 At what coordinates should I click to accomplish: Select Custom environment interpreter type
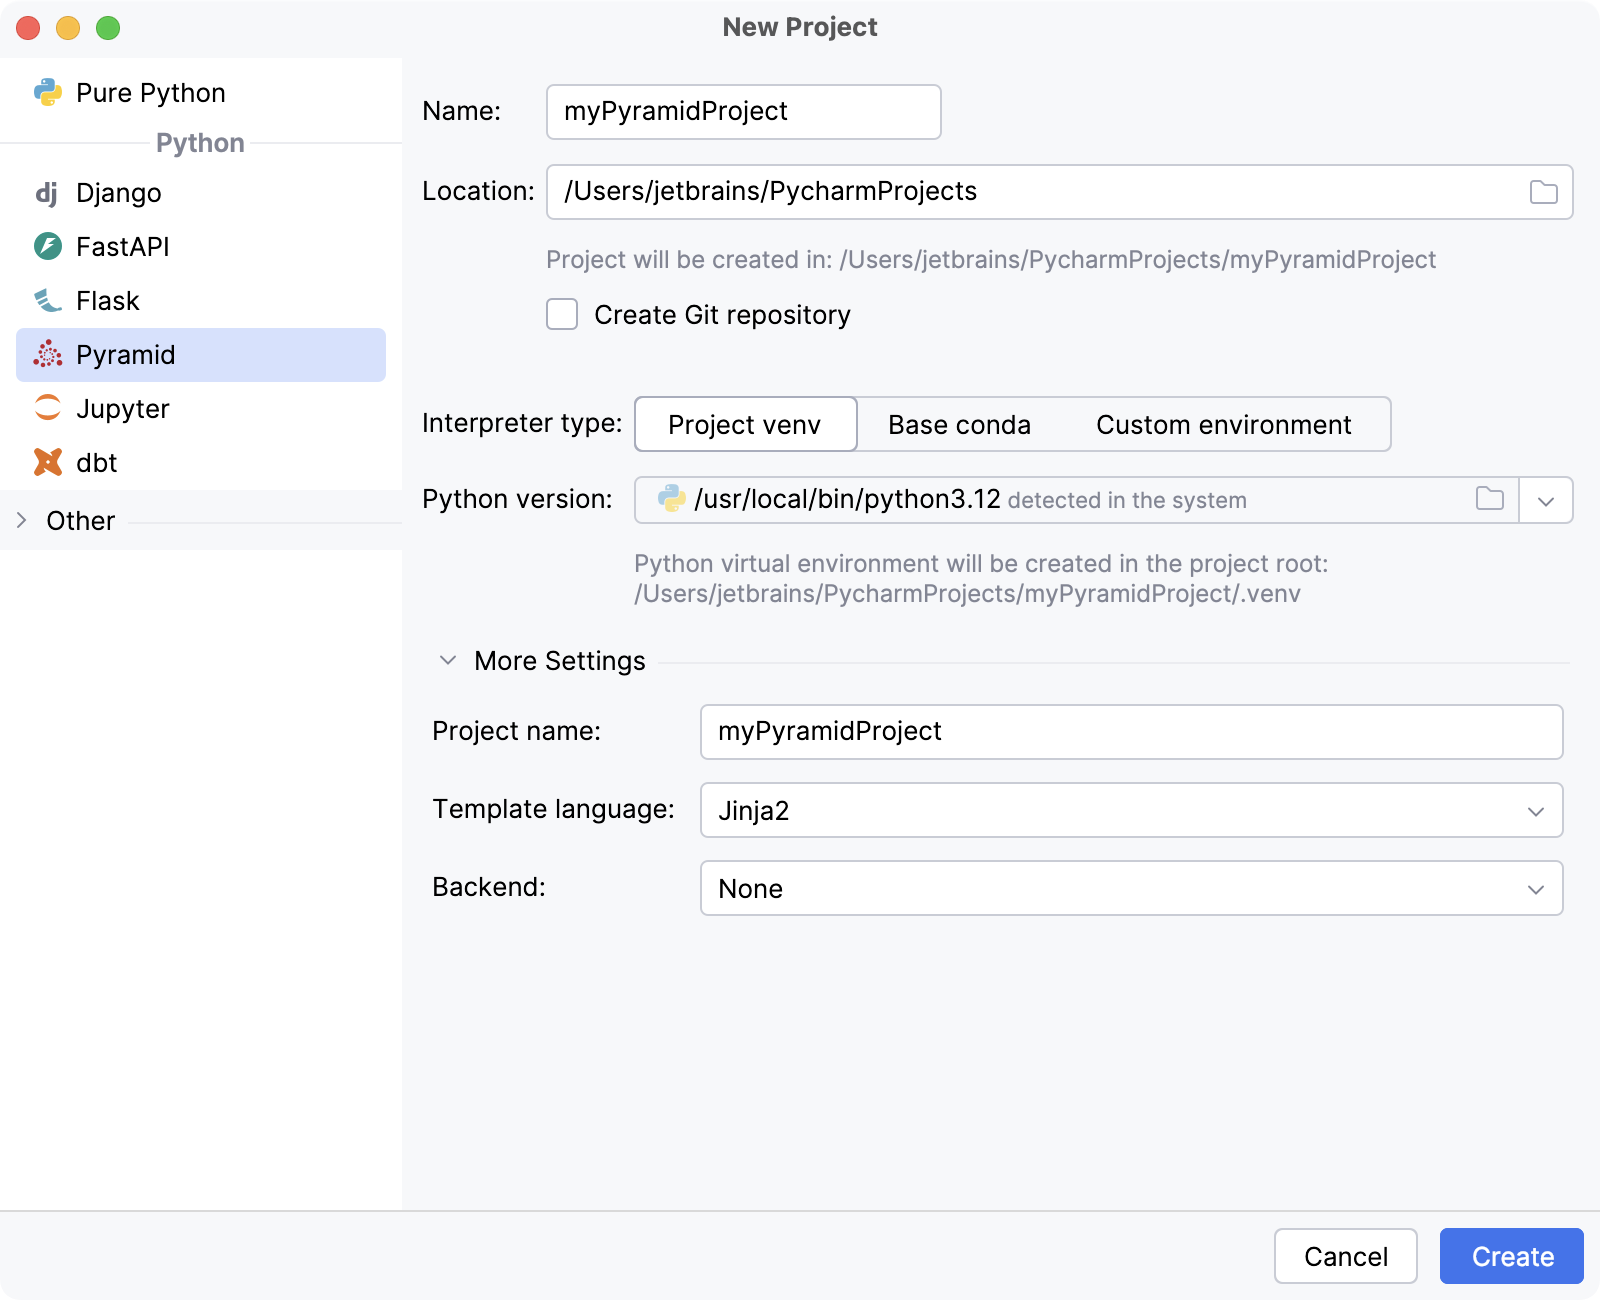(x=1223, y=425)
